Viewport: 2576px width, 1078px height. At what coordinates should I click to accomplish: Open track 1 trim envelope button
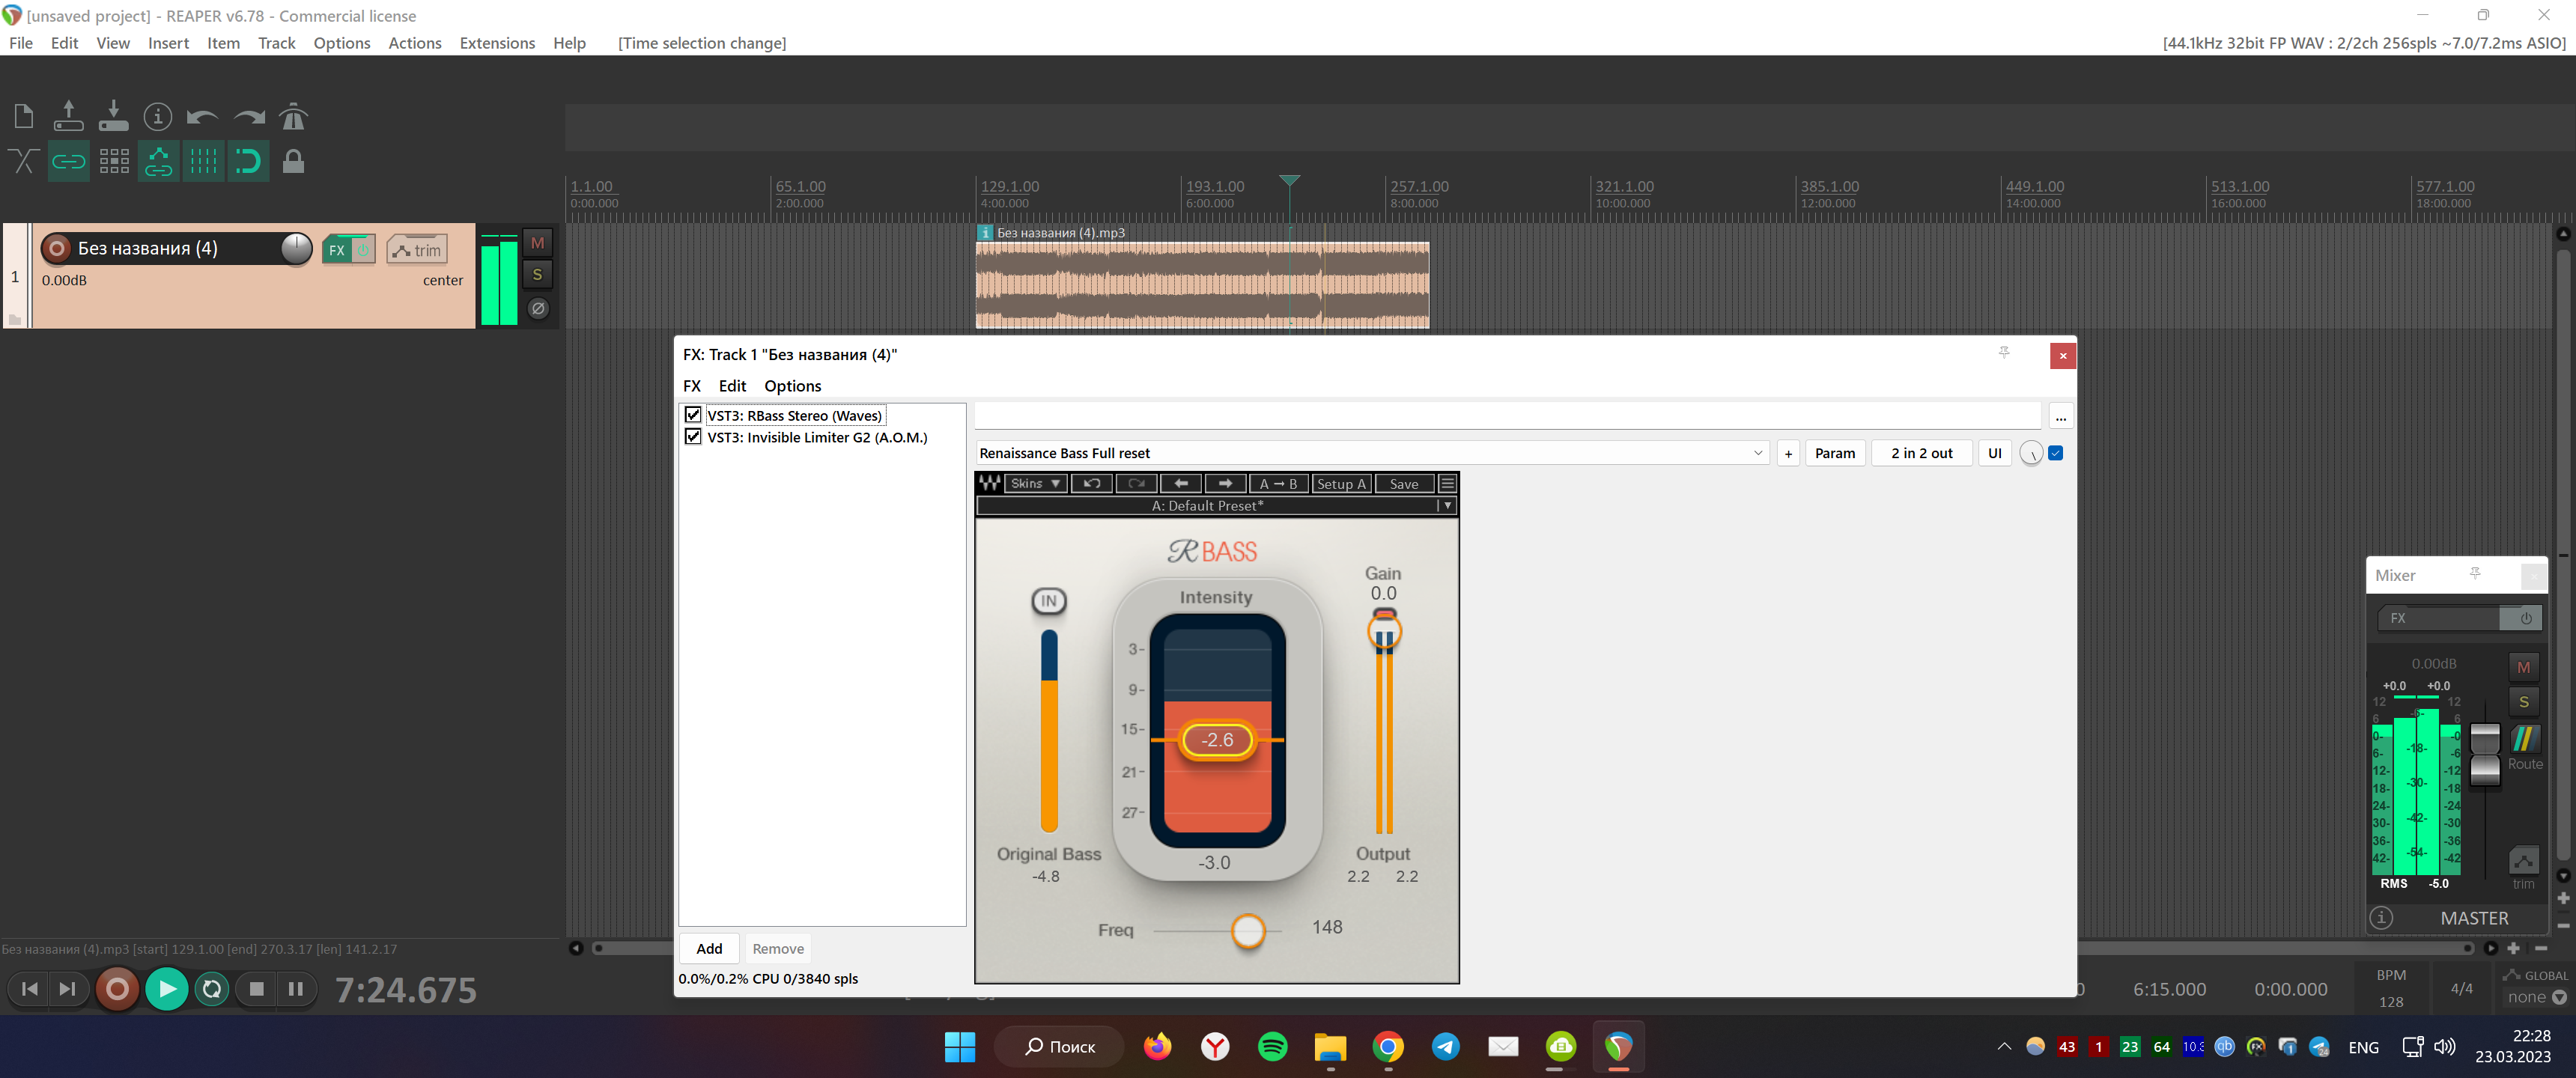click(x=417, y=250)
